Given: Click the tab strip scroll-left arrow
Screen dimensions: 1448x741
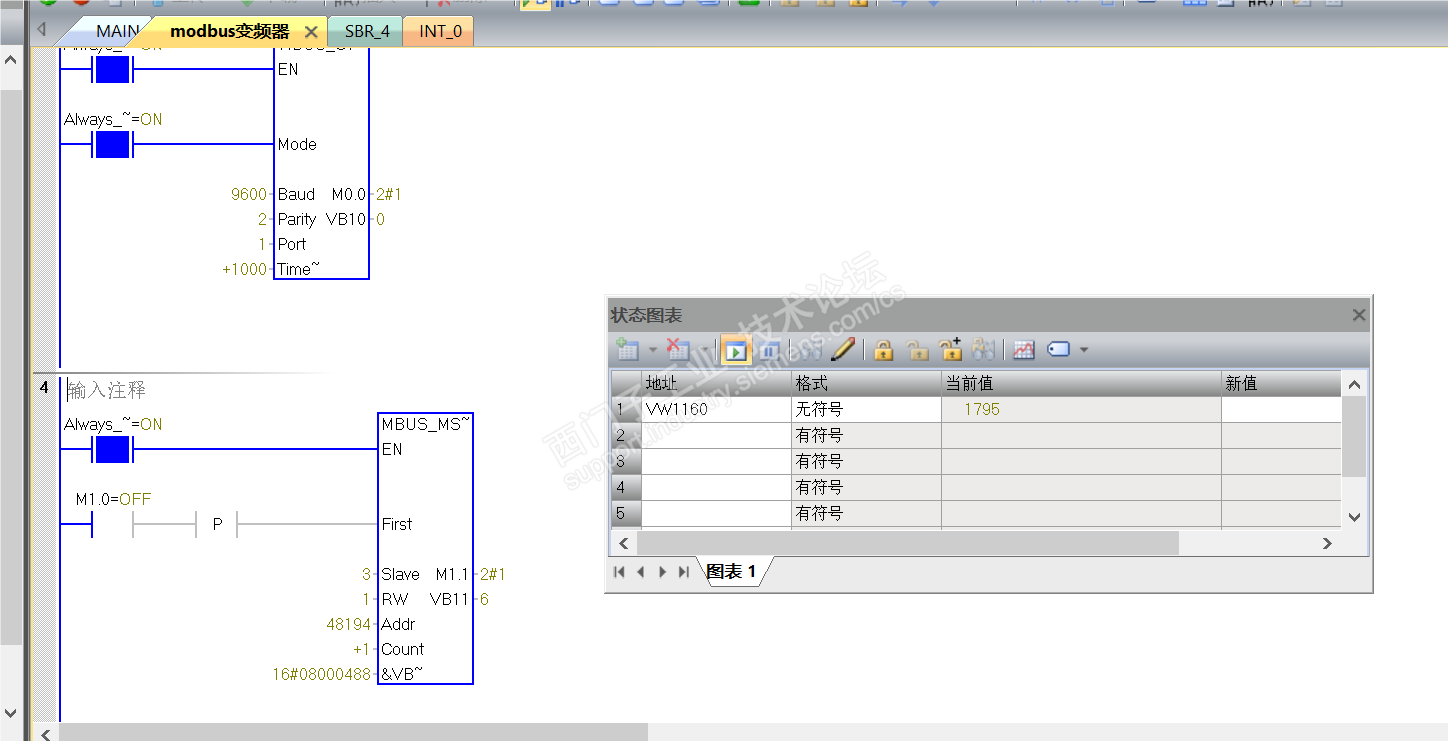Looking at the screenshot, I should (x=41, y=30).
